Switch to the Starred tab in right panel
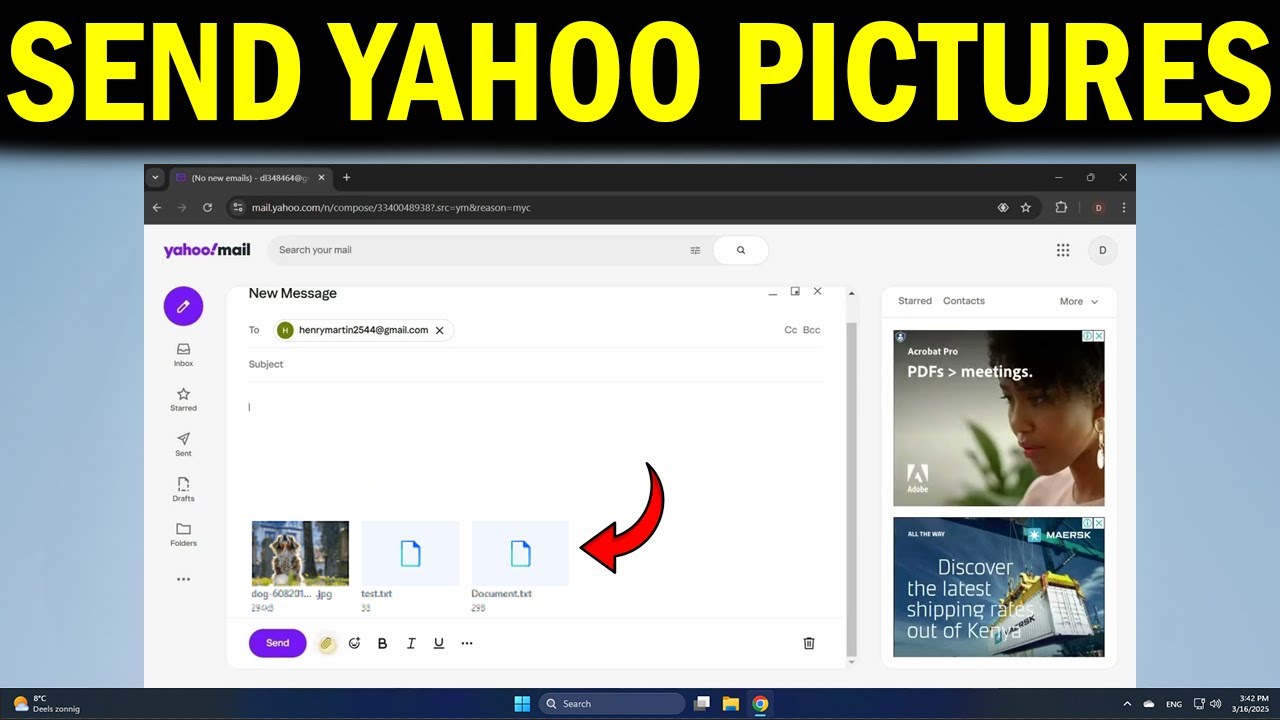1280x720 pixels. [914, 301]
